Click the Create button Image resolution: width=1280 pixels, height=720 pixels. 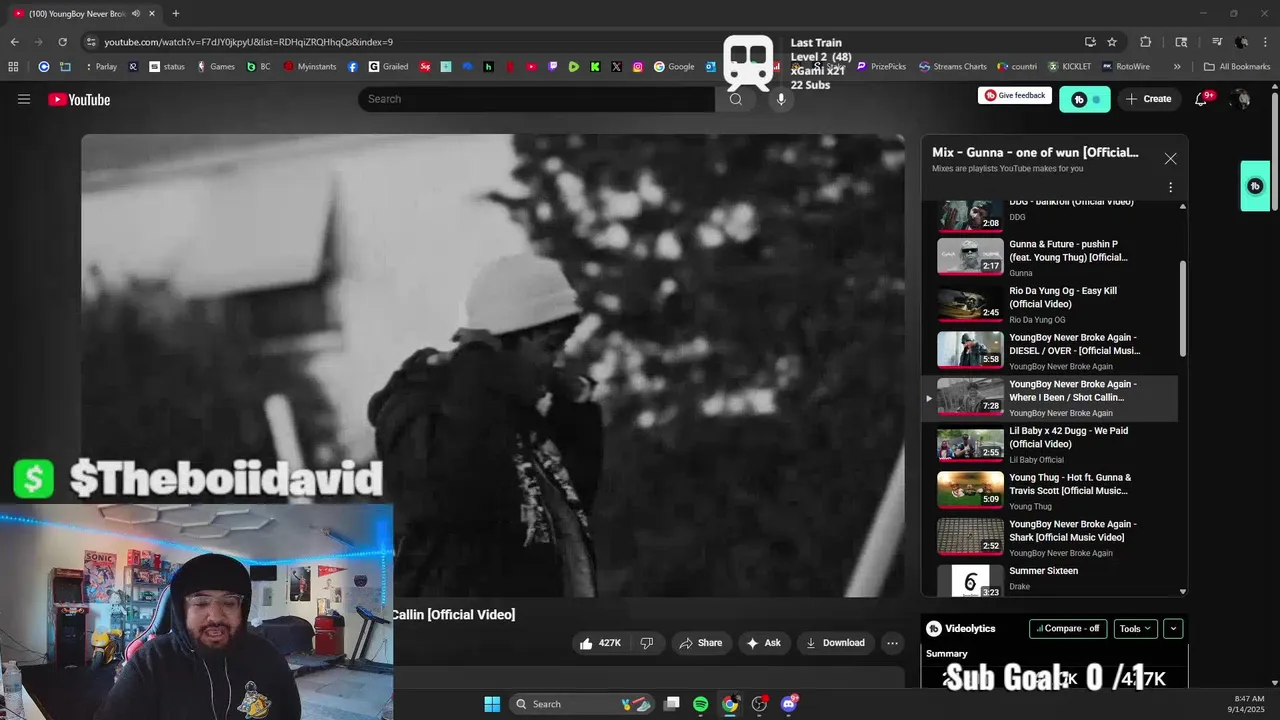[x=1148, y=99]
